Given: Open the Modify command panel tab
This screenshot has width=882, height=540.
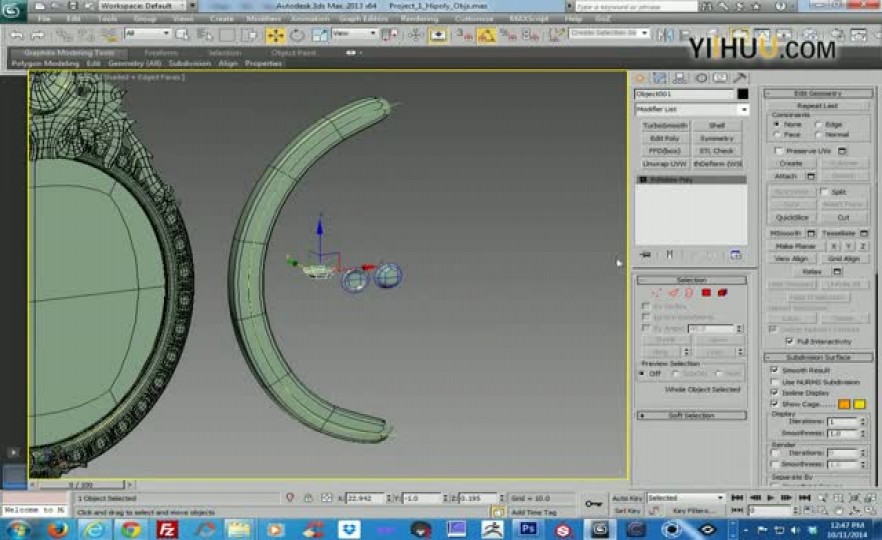Looking at the screenshot, I should click(660, 78).
